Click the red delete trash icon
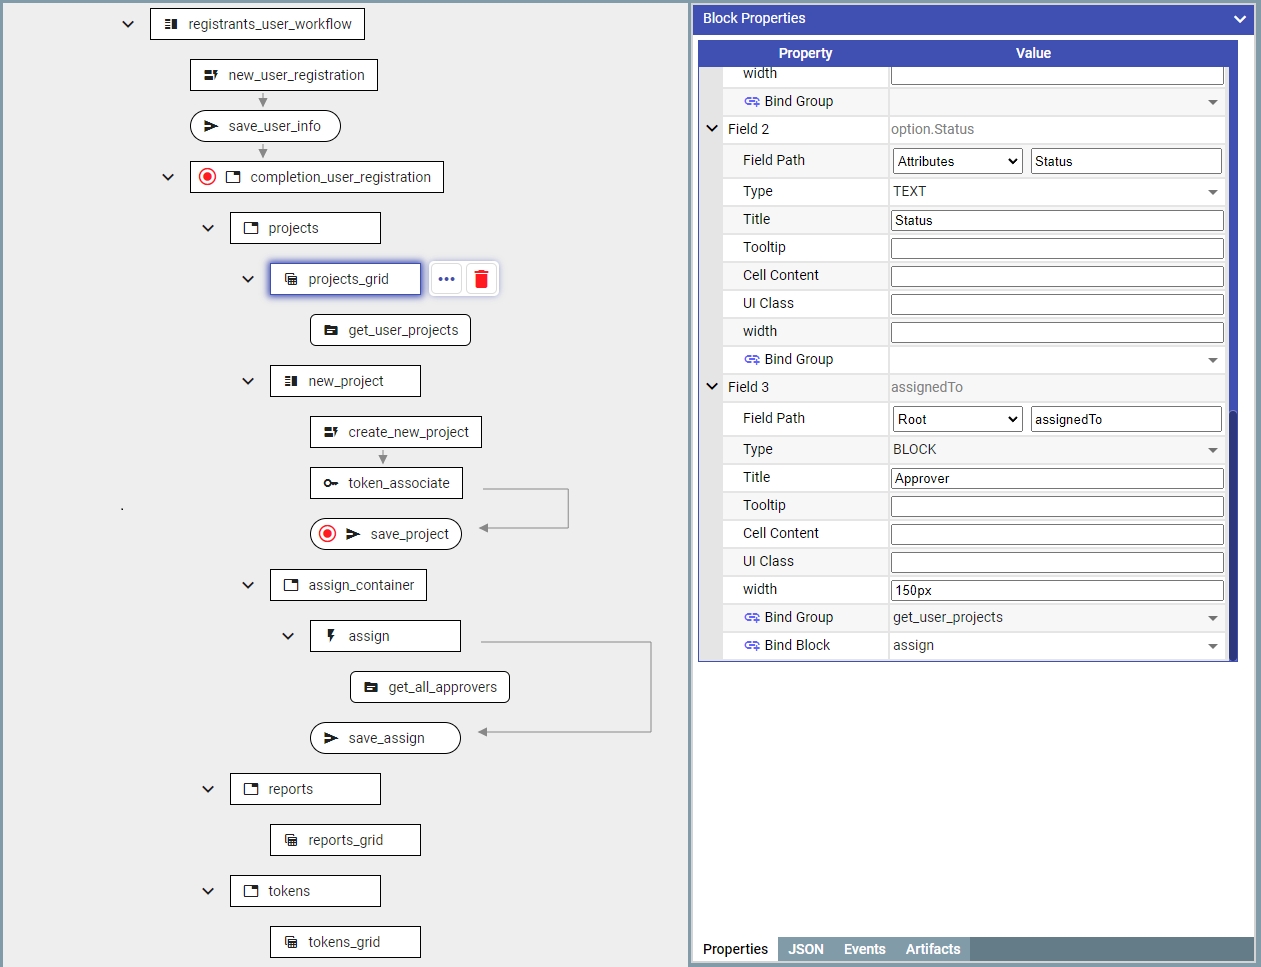 point(481,279)
